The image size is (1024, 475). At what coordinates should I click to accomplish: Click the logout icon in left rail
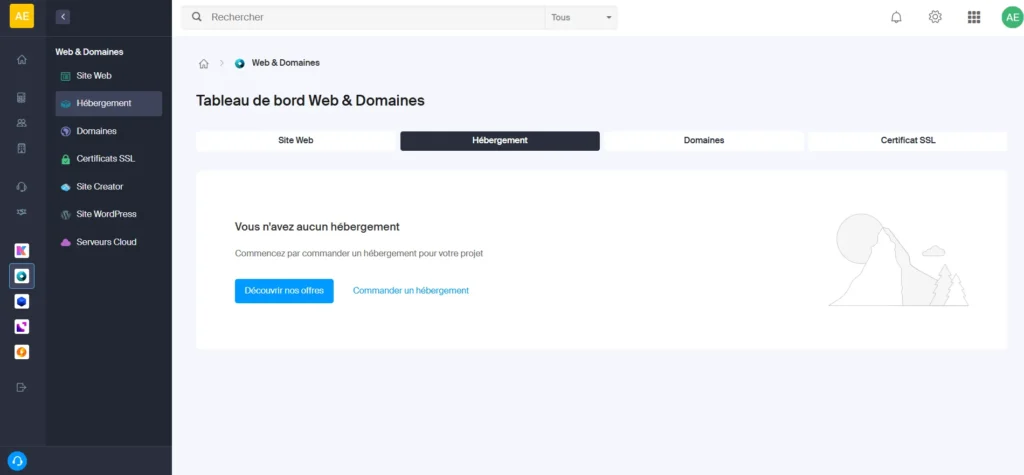tap(22, 387)
